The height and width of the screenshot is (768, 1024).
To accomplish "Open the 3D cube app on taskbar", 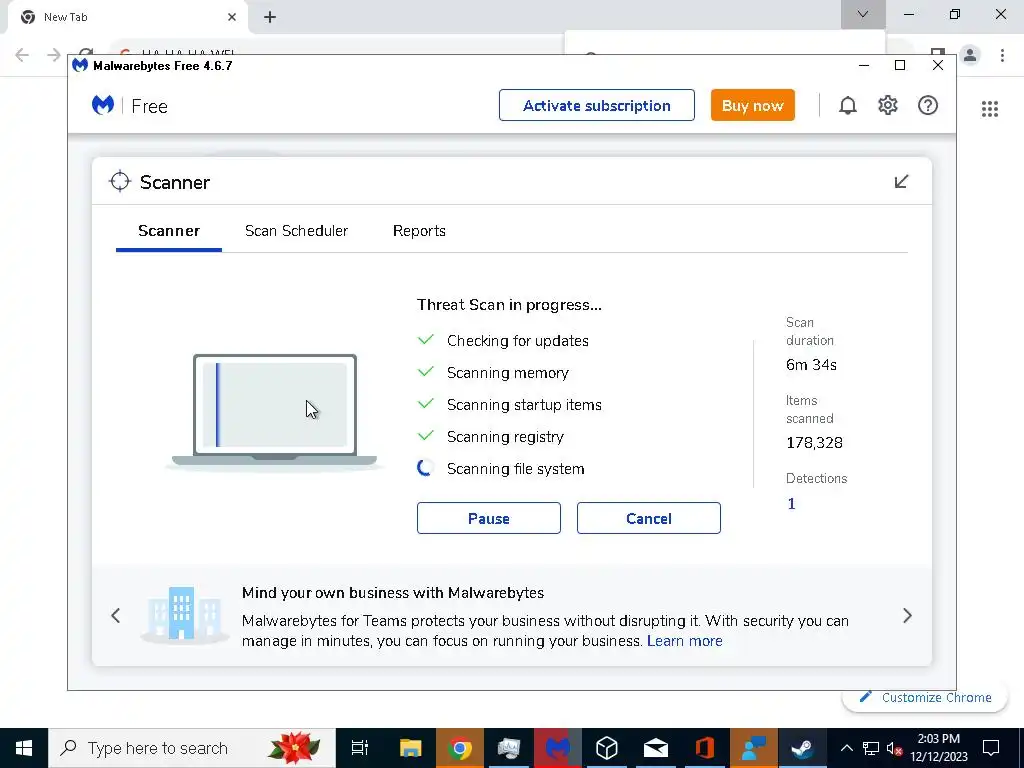I will (x=607, y=748).
